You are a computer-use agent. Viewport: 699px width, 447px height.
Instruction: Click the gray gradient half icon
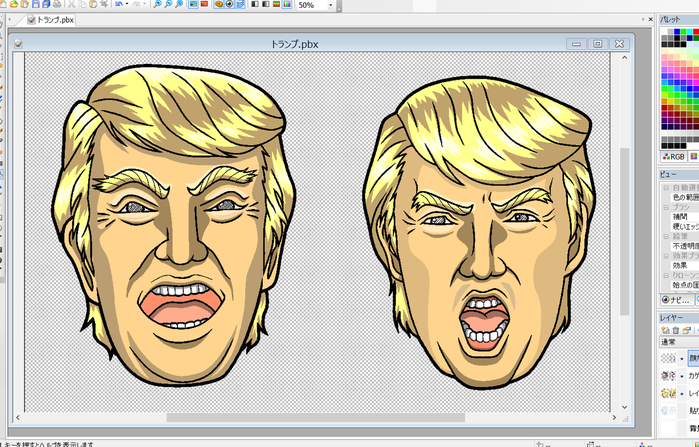coord(266,4)
